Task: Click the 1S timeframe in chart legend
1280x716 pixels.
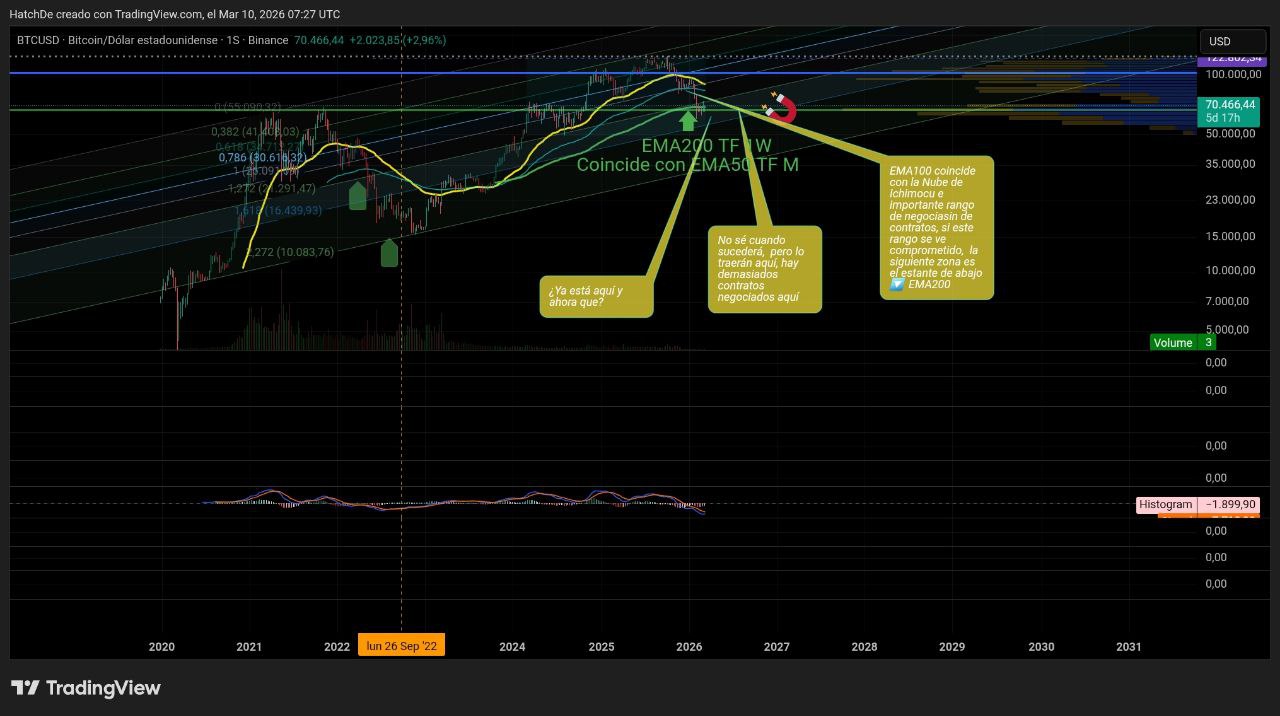Action: tap(233, 40)
